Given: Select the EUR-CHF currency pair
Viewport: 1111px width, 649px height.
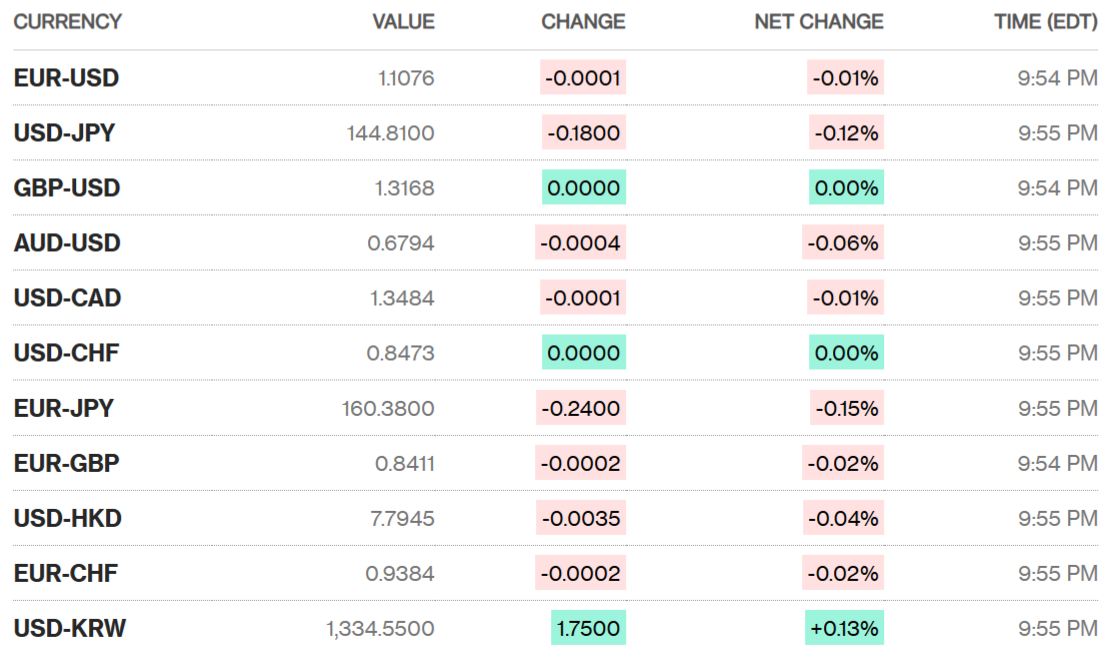Looking at the screenshot, I should click(66, 573).
